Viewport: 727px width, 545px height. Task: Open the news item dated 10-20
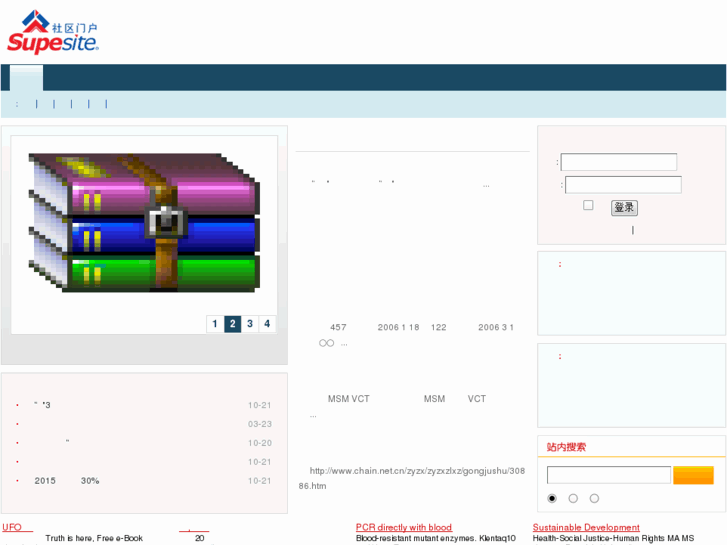[144, 443]
